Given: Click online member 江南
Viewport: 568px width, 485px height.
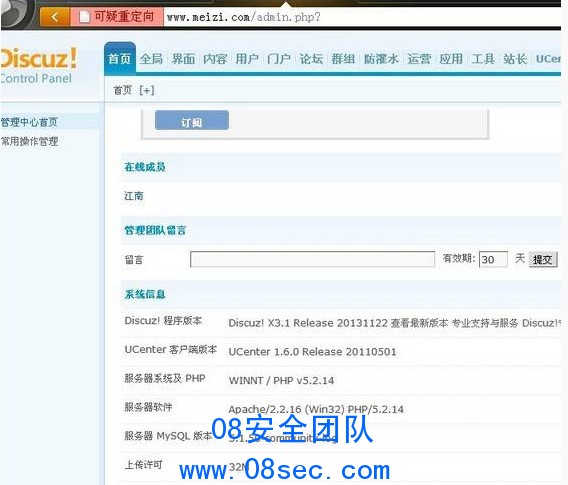Looking at the screenshot, I should [134, 196].
